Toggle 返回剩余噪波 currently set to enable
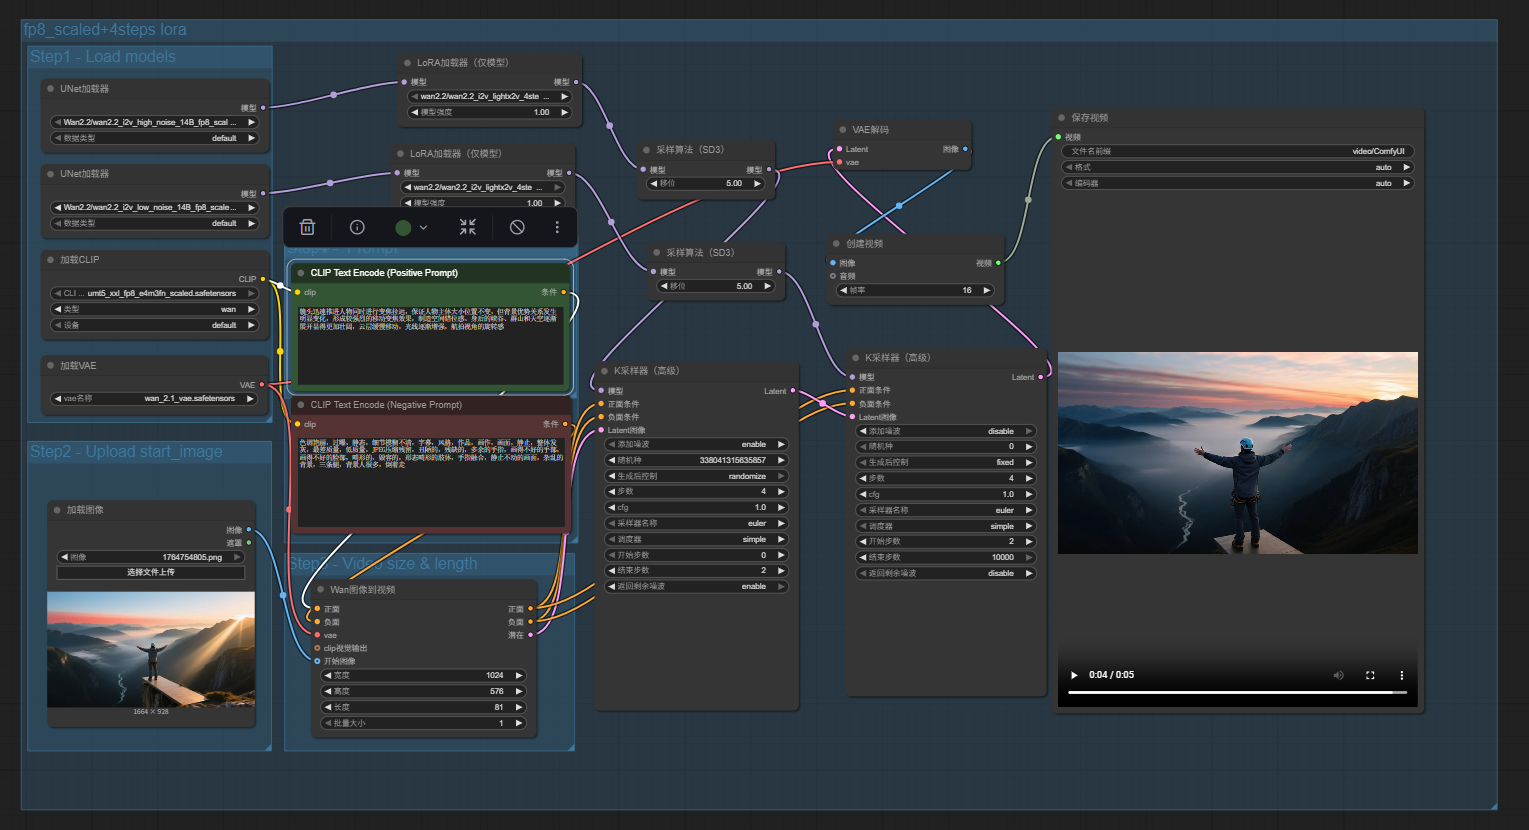 tap(697, 587)
